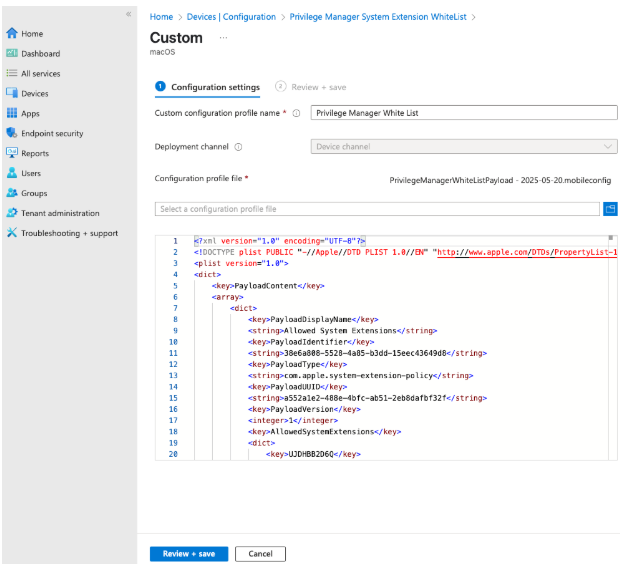Click the Endpoint security shield icon

click(12, 133)
